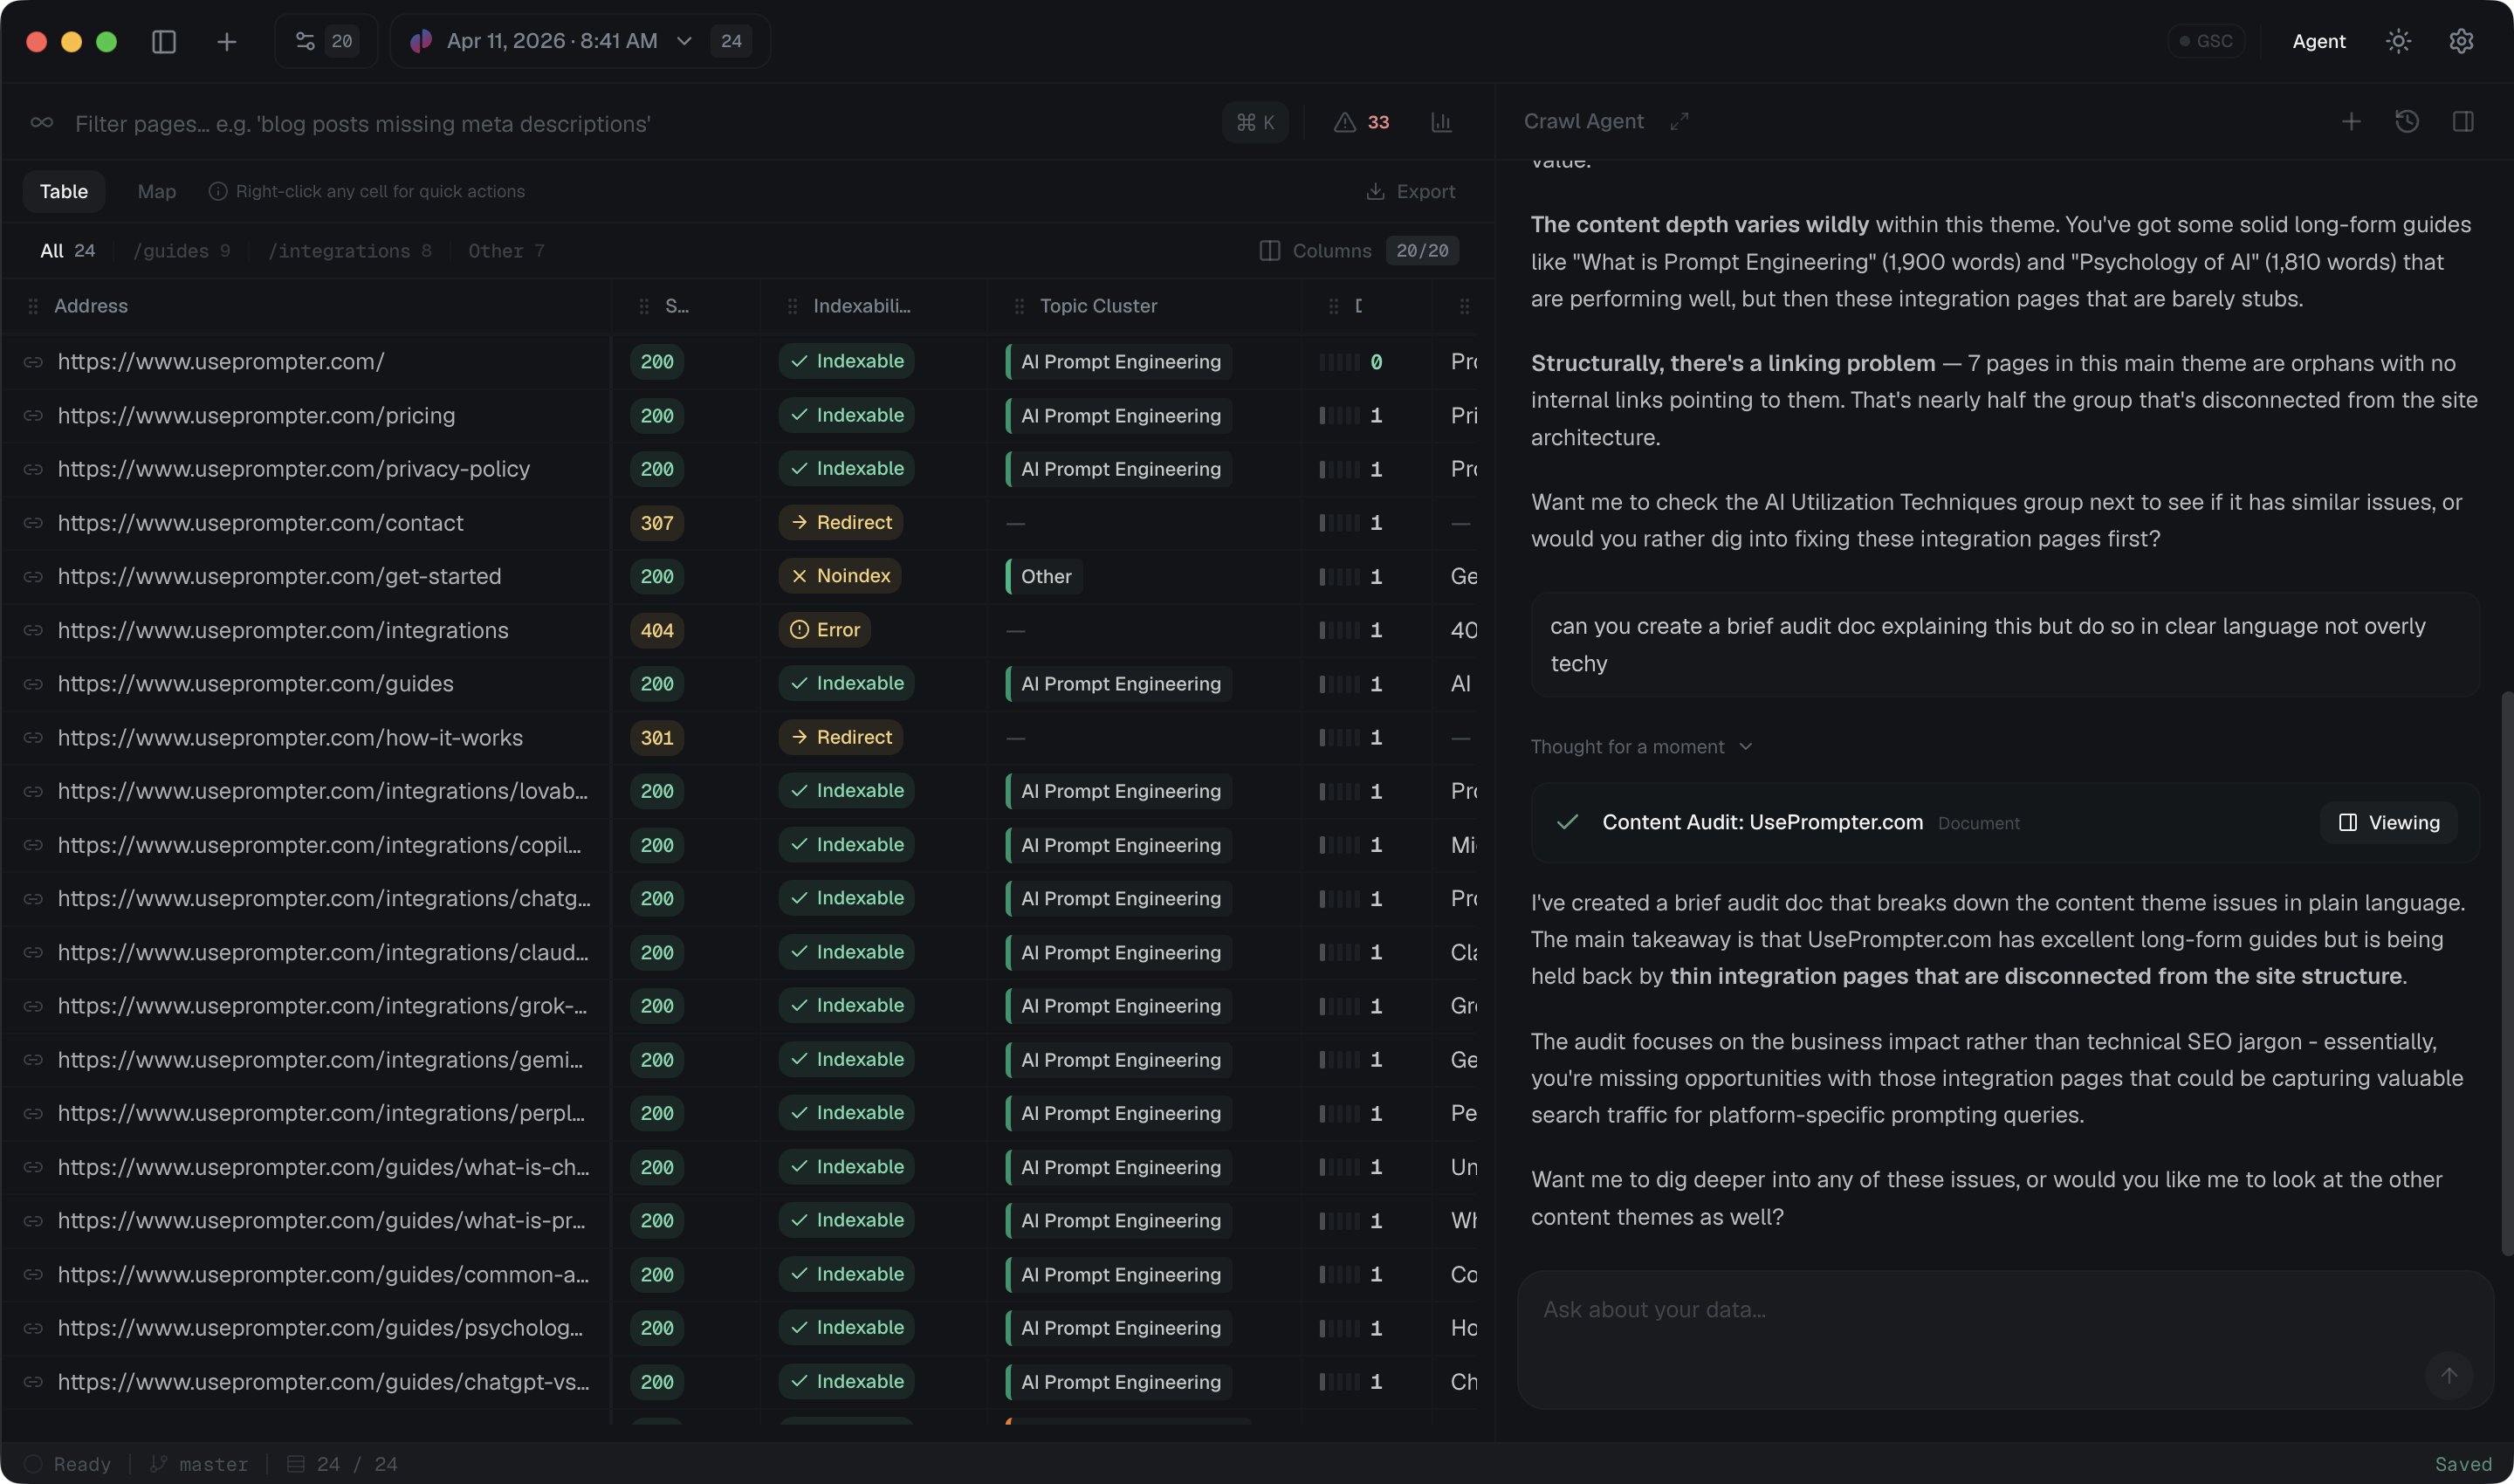Click the depth bar for /guides row

(1340, 684)
